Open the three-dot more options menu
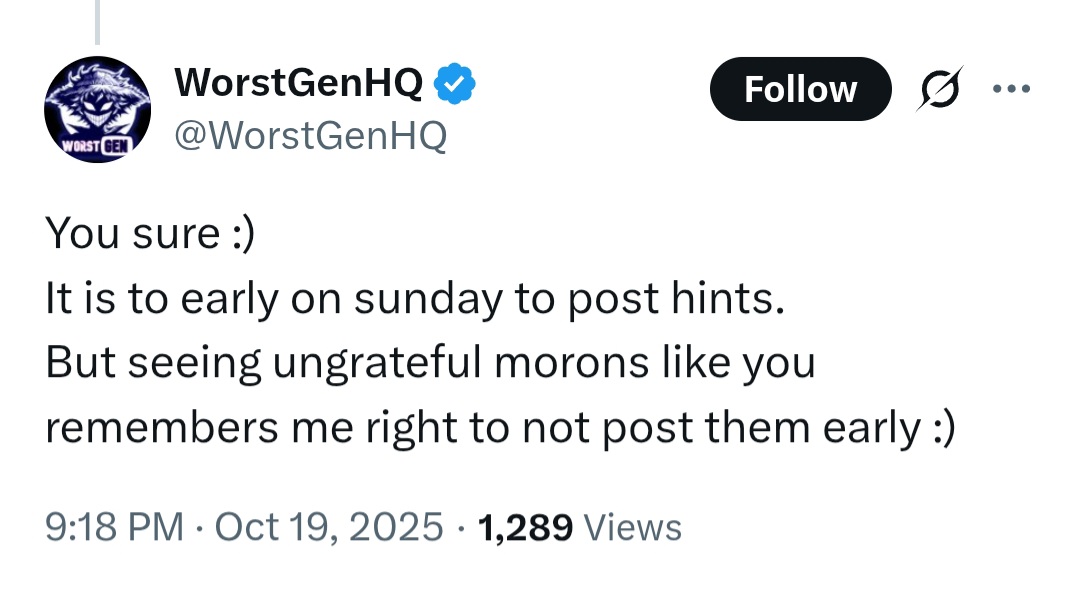 [x=1010, y=88]
